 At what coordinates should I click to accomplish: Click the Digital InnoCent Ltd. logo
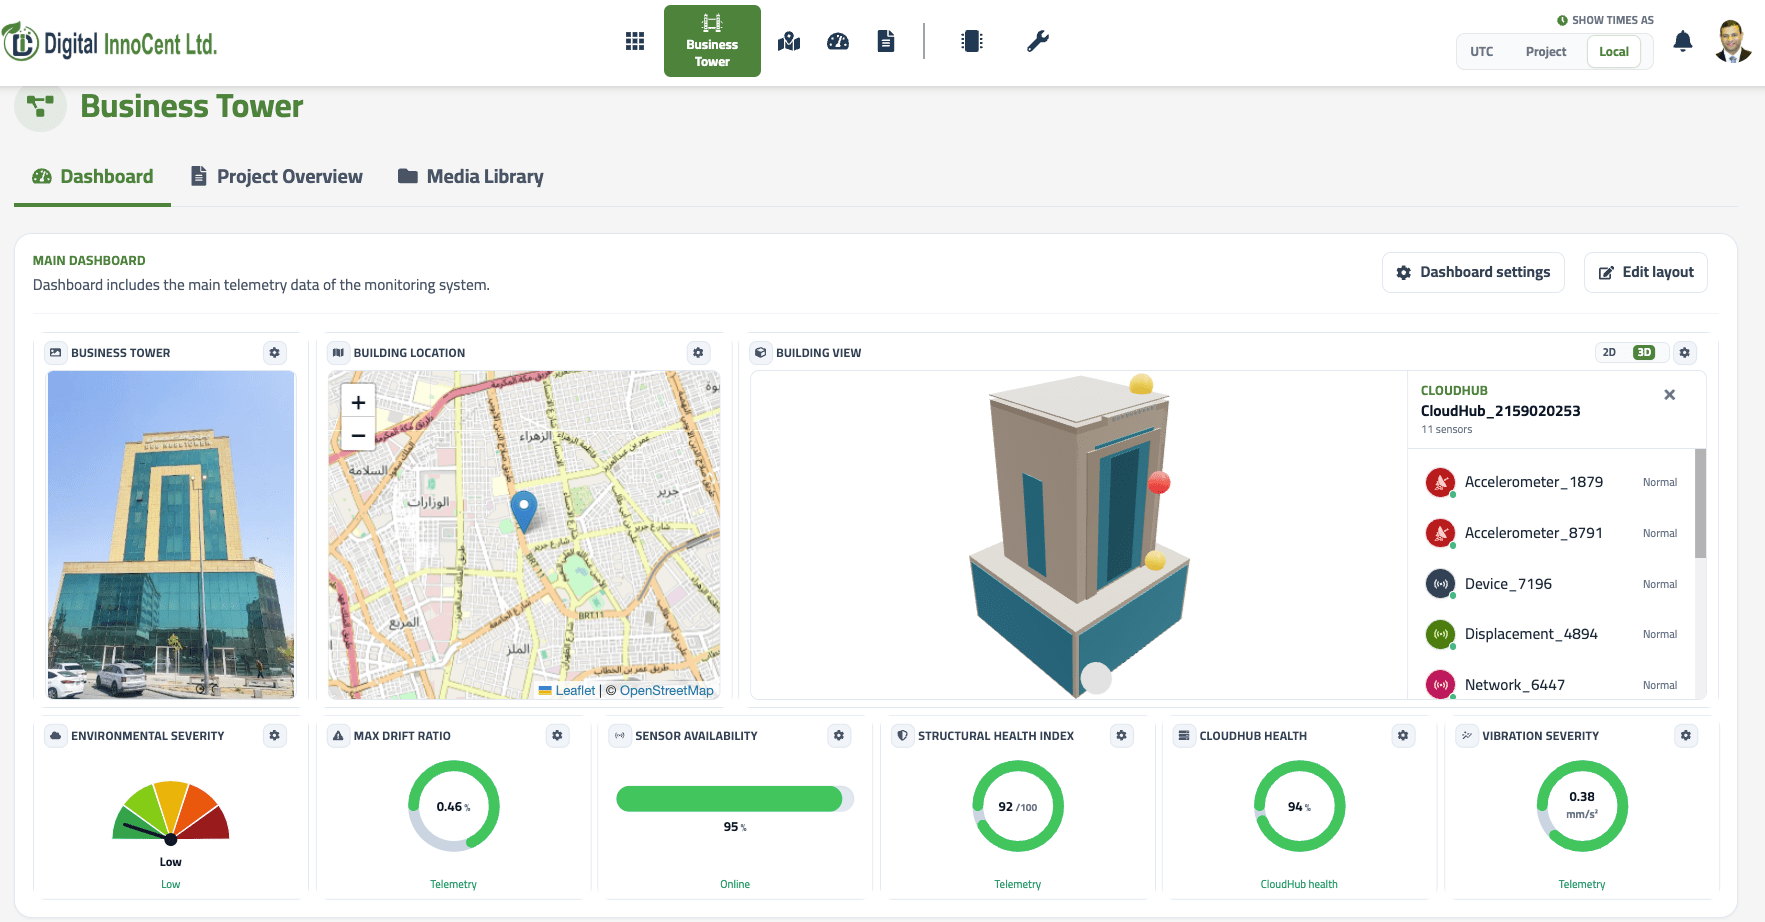click(x=110, y=42)
